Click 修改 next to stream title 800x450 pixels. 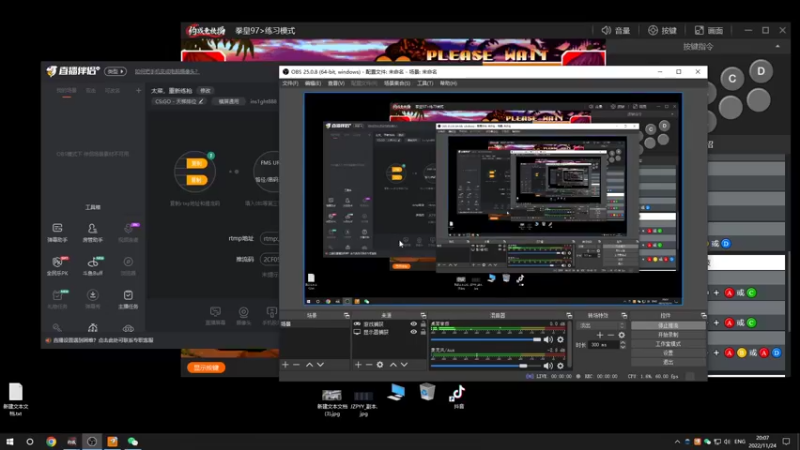click(206, 91)
